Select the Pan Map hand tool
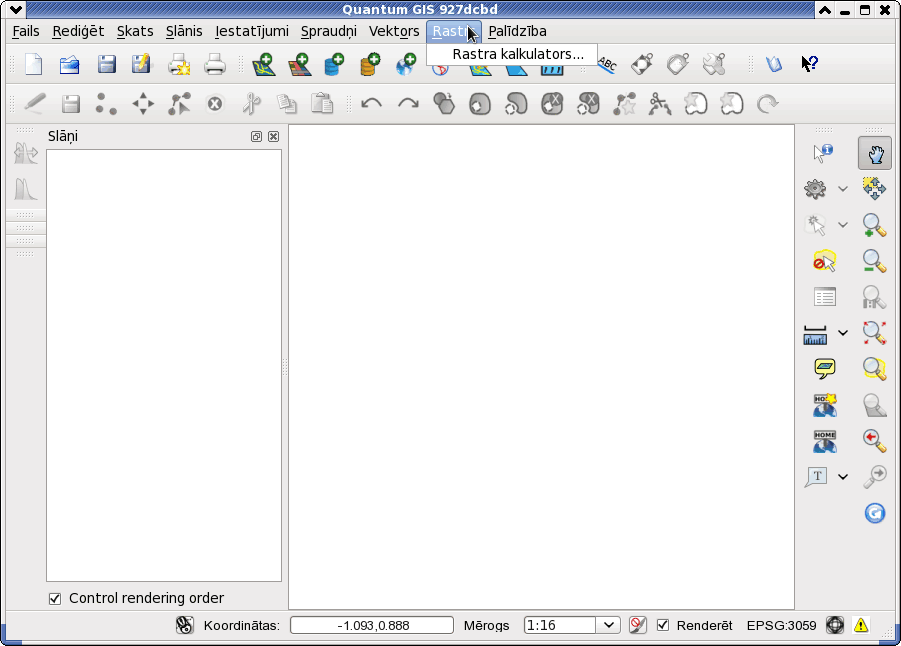Screen dimensions: 901x646 [x=875, y=153]
